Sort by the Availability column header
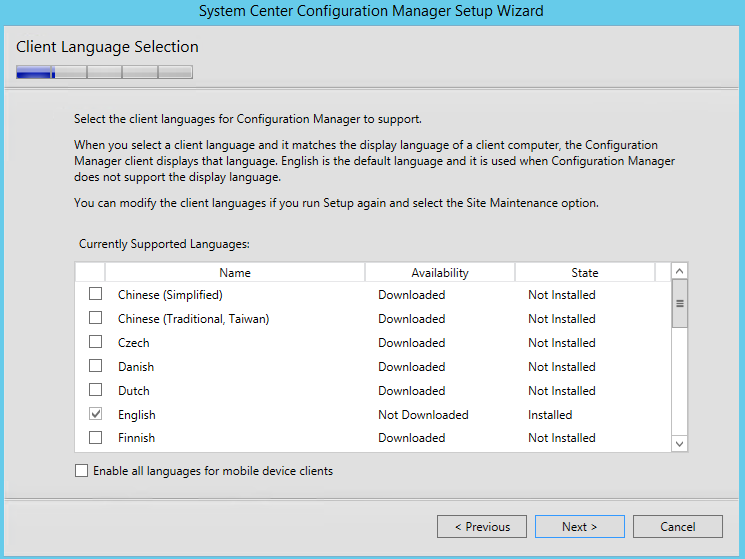This screenshot has width=745, height=559. coord(440,272)
